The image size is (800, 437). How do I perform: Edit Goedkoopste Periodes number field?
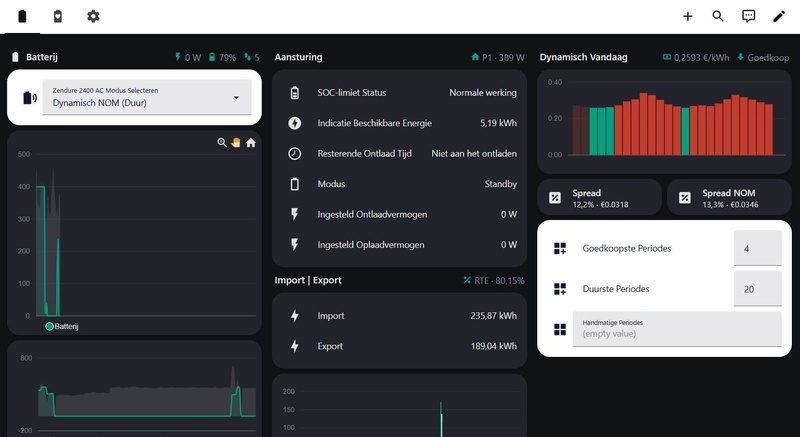click(758, 248)
